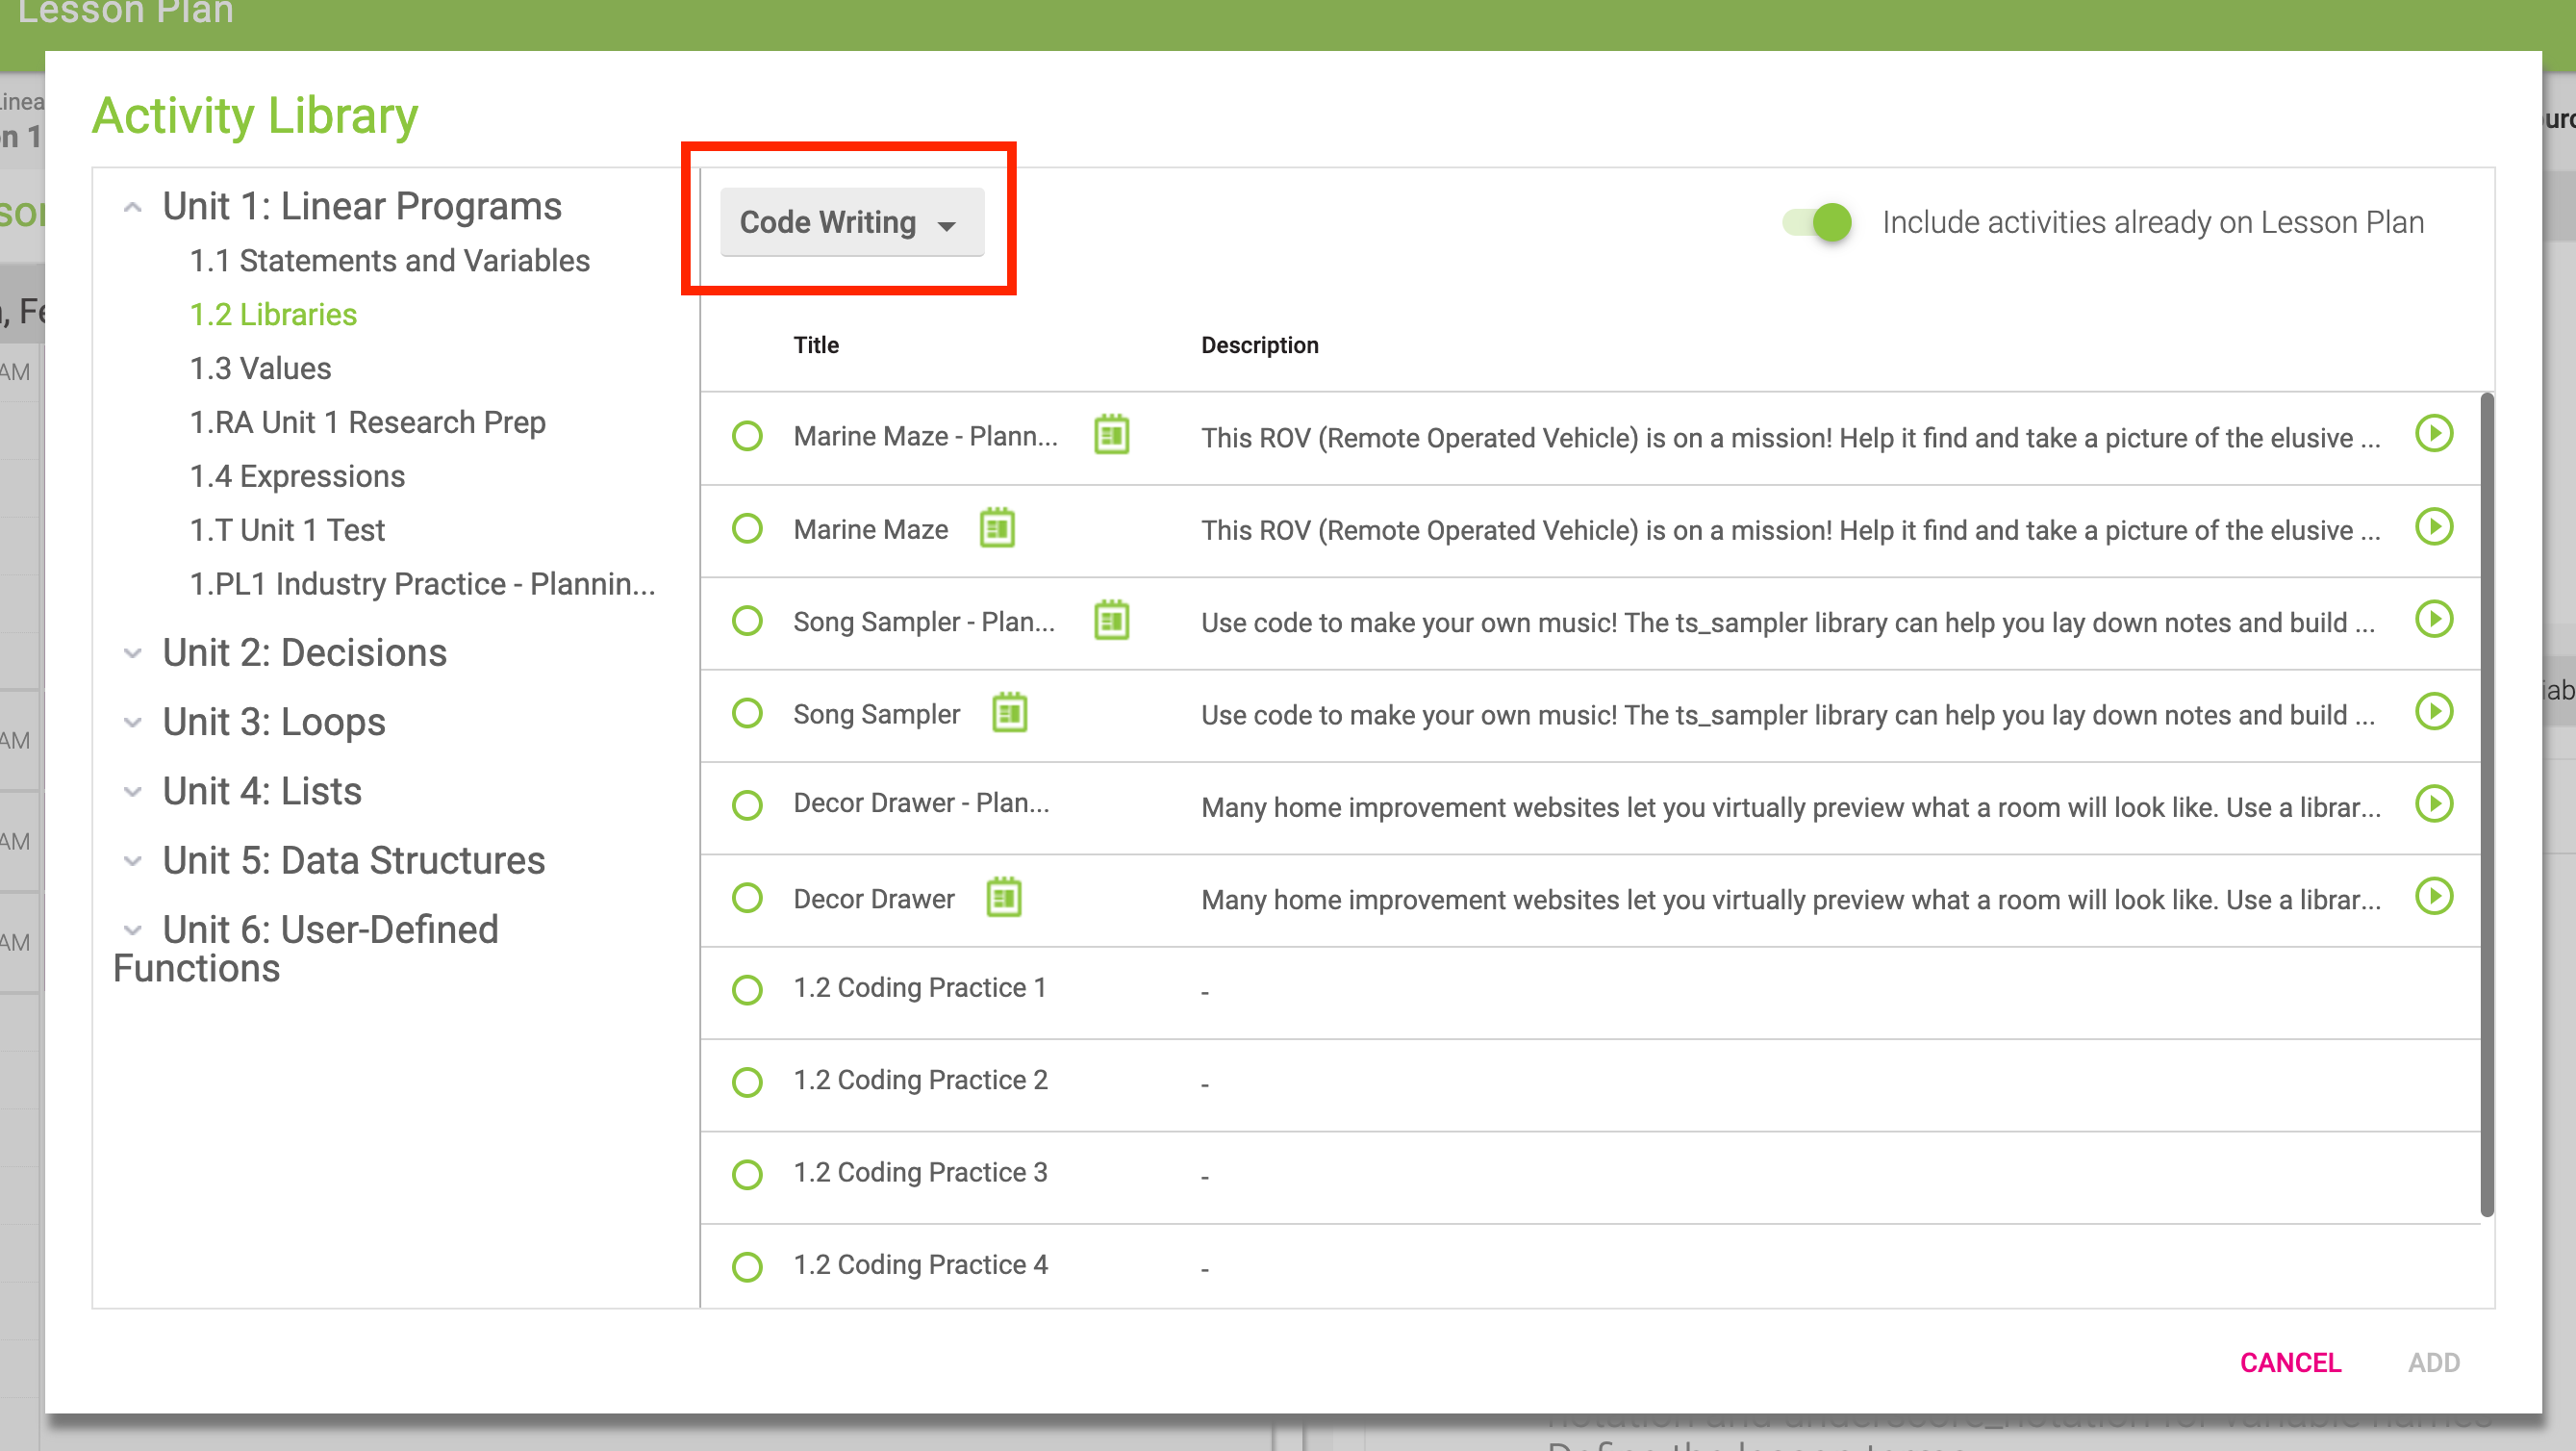Image resolution: width=2576 pixels, height=1451 pixels.
Task: Click calendar icon beside Marine Maze
Action: point(997,528)
